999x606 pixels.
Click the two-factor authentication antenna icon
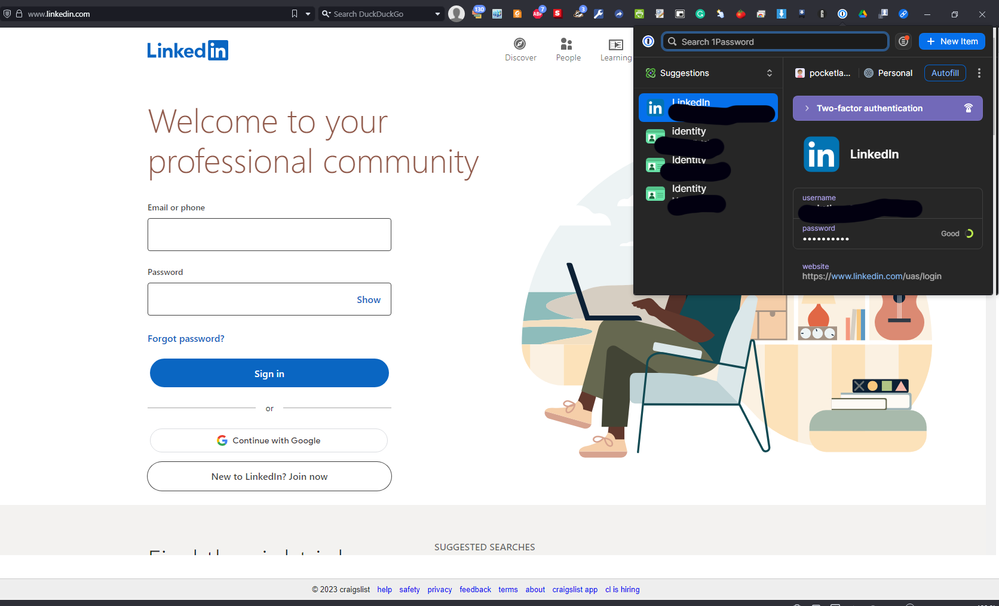pyautogui.click(x=968, y=108)
